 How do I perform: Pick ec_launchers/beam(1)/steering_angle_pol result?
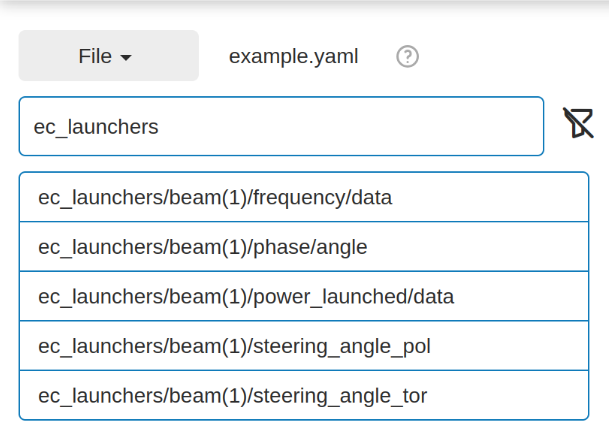pos(304,346)
